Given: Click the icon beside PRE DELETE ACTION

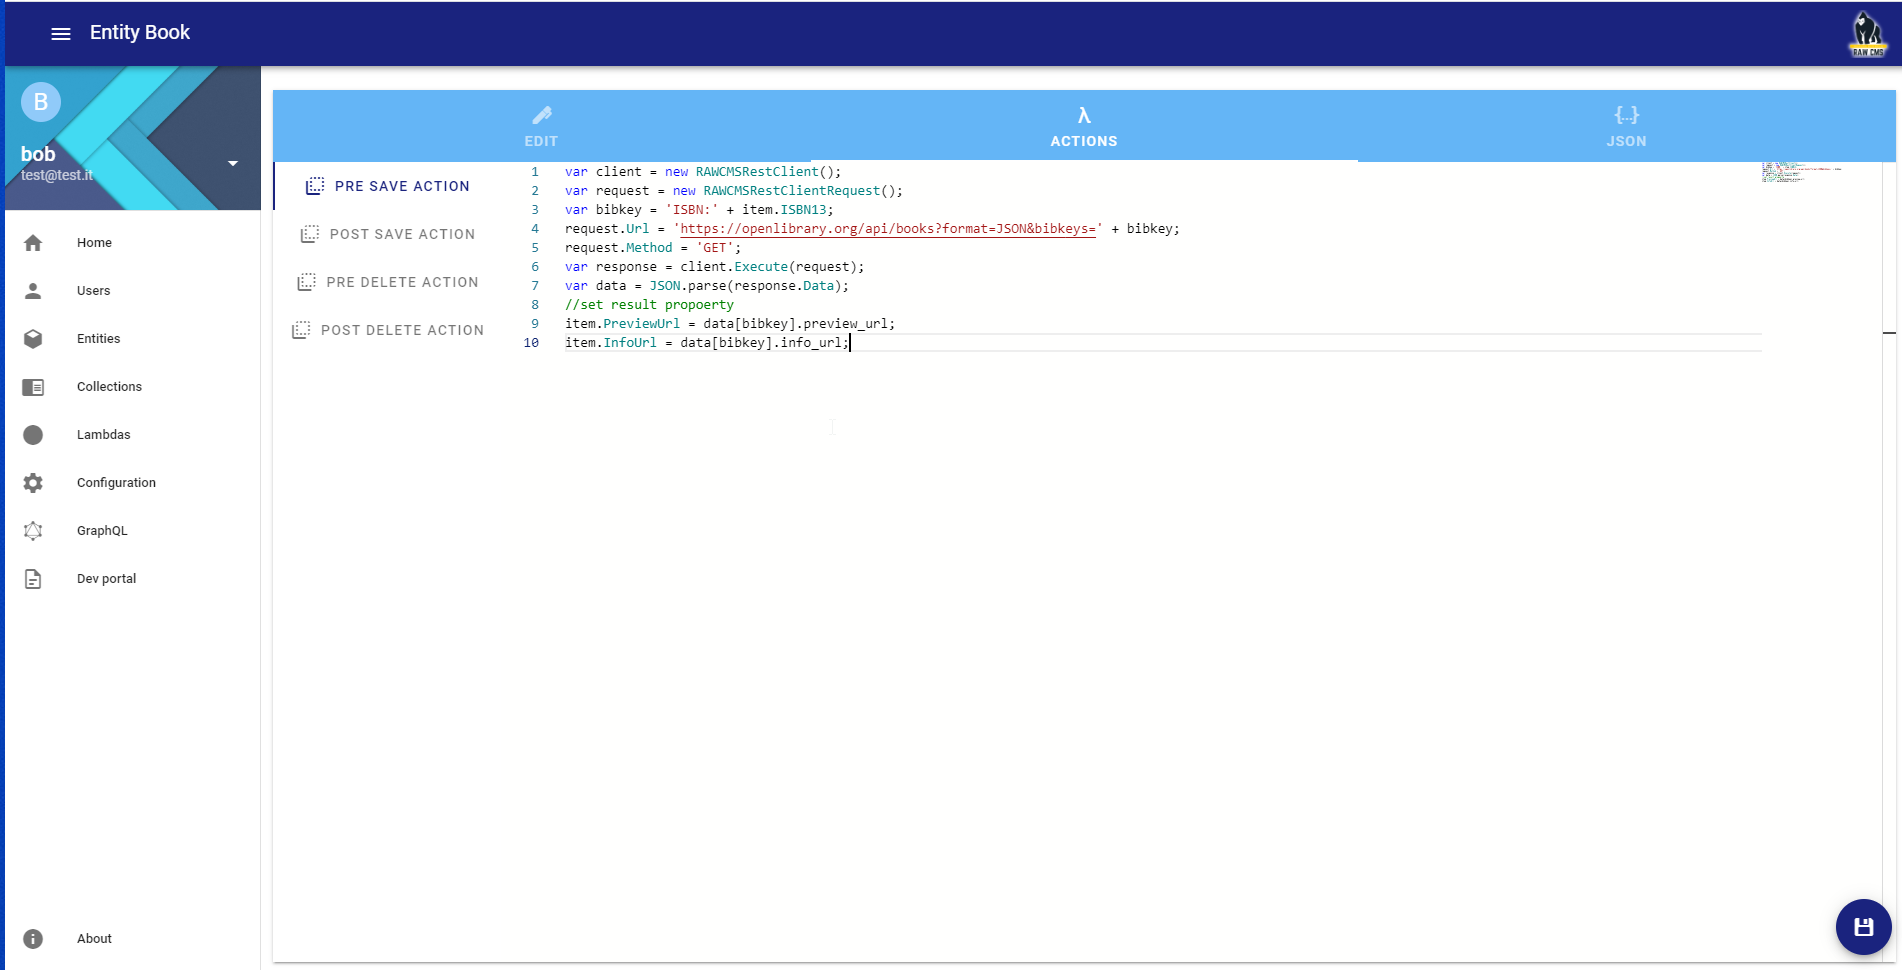Looking at the screenshot, I should pyautogui.click(x=307, y=282).
